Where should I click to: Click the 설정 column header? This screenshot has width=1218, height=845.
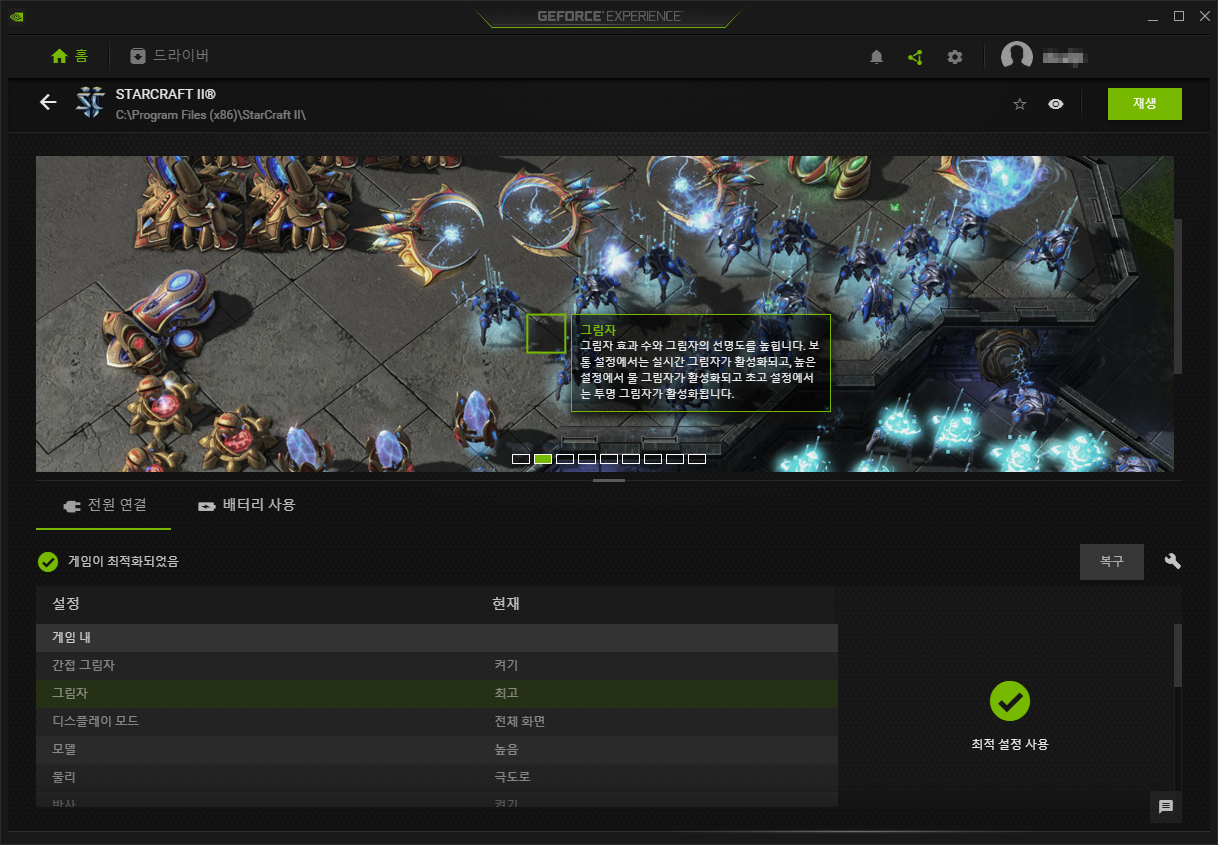click(66, 604)
